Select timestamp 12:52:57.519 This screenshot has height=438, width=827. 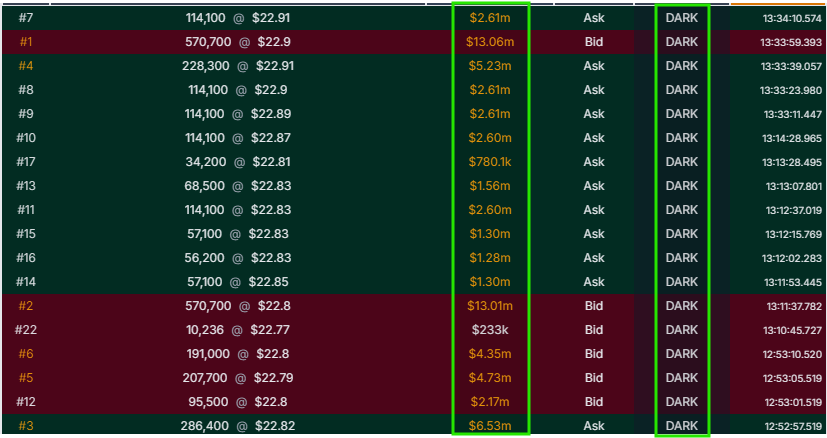793,426
